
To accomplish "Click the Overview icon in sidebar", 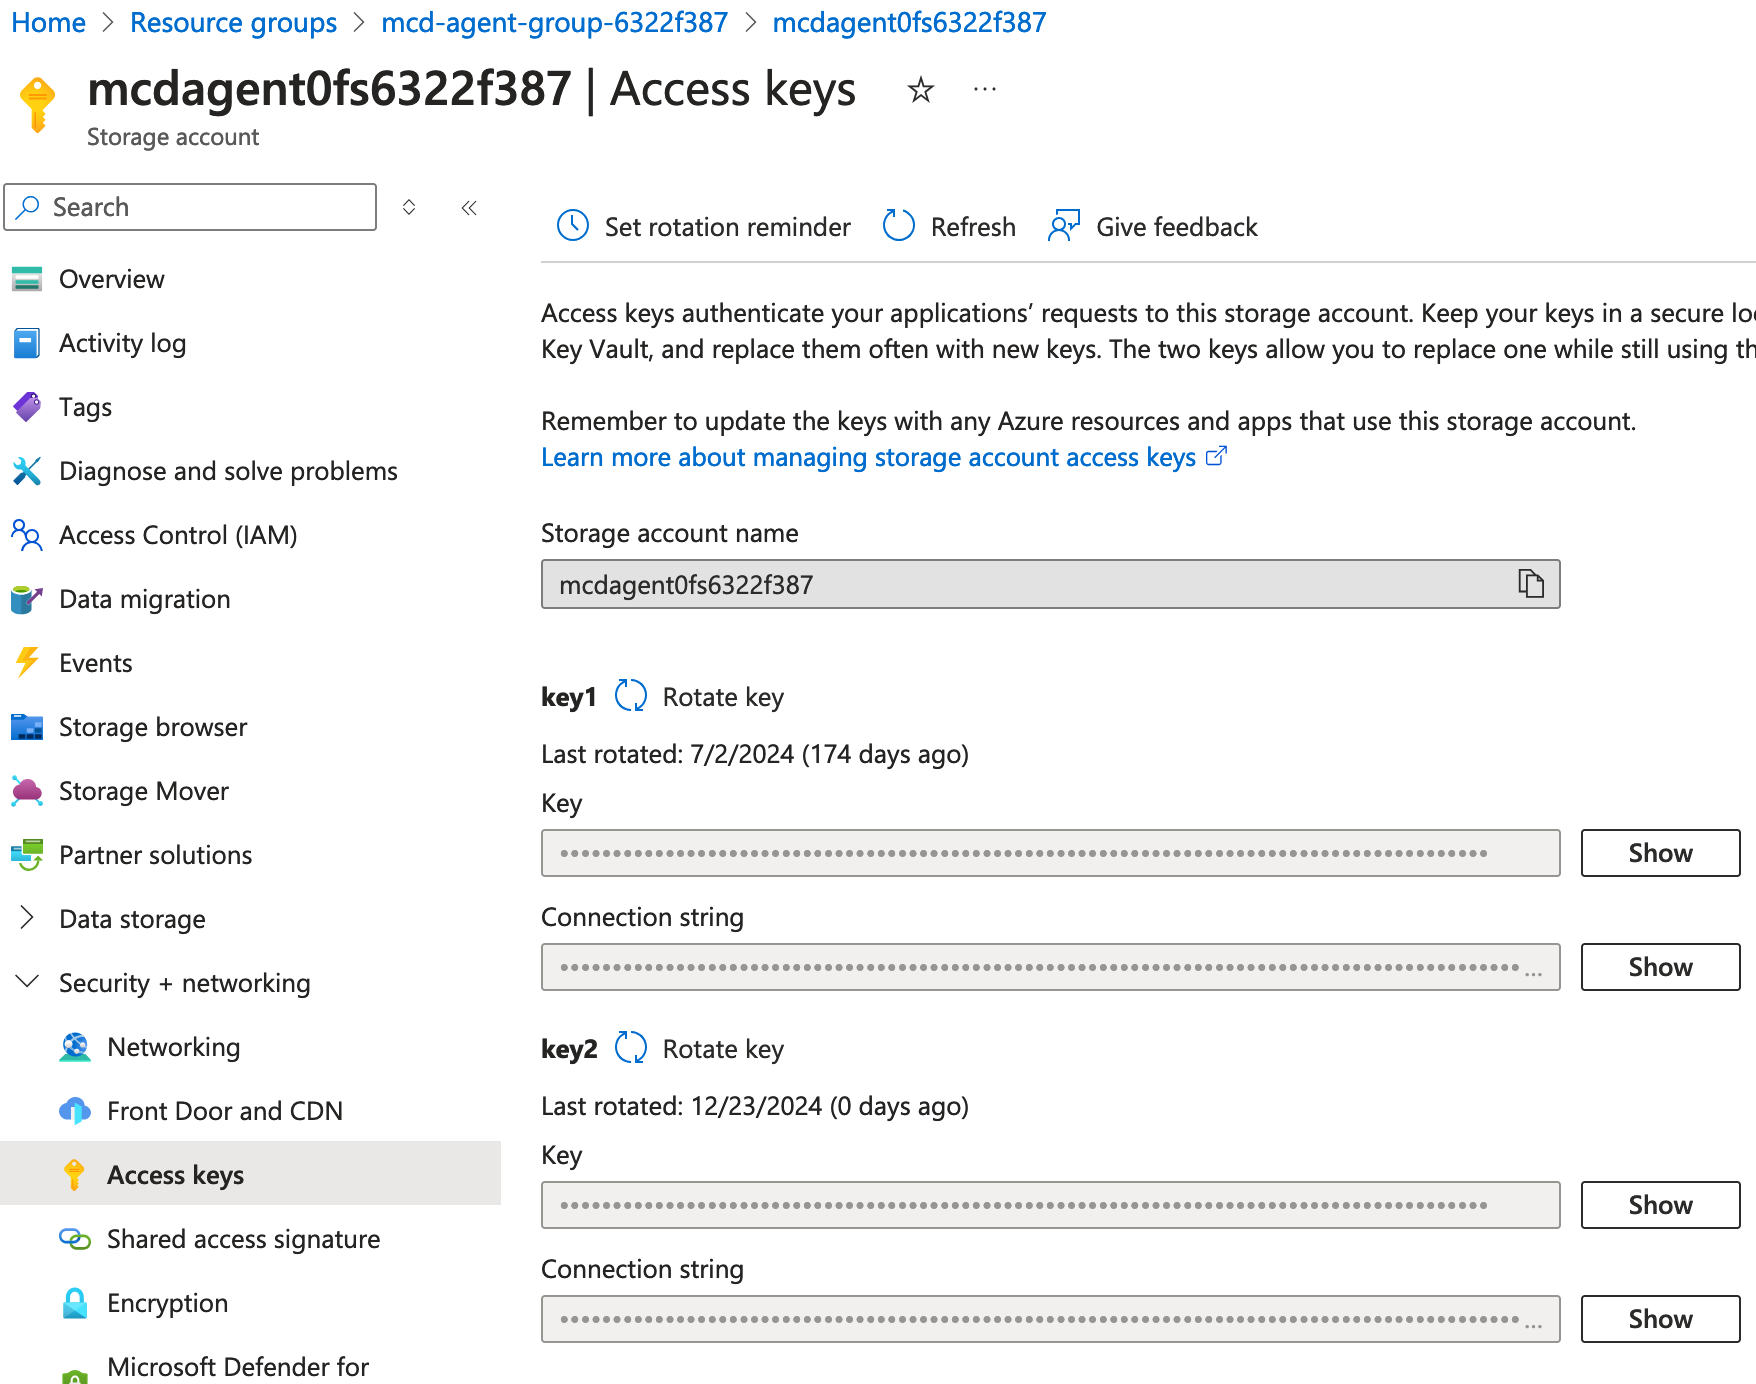I will (x=27, y=279).
